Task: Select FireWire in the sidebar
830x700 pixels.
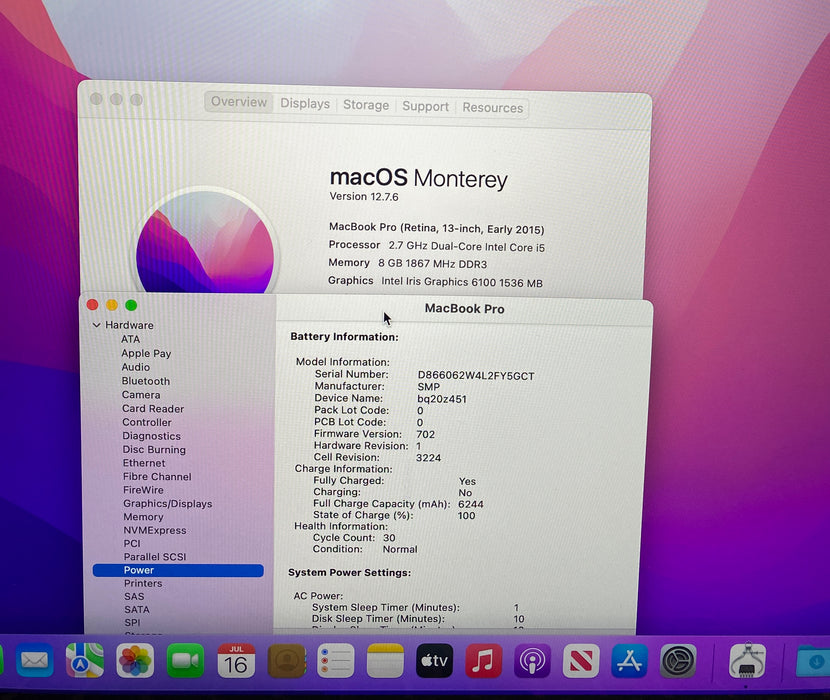Action: point(143,490)
